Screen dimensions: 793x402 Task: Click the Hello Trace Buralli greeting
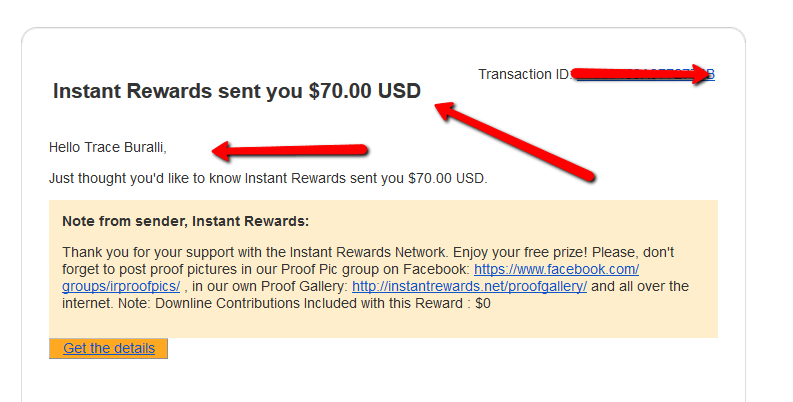108,147
